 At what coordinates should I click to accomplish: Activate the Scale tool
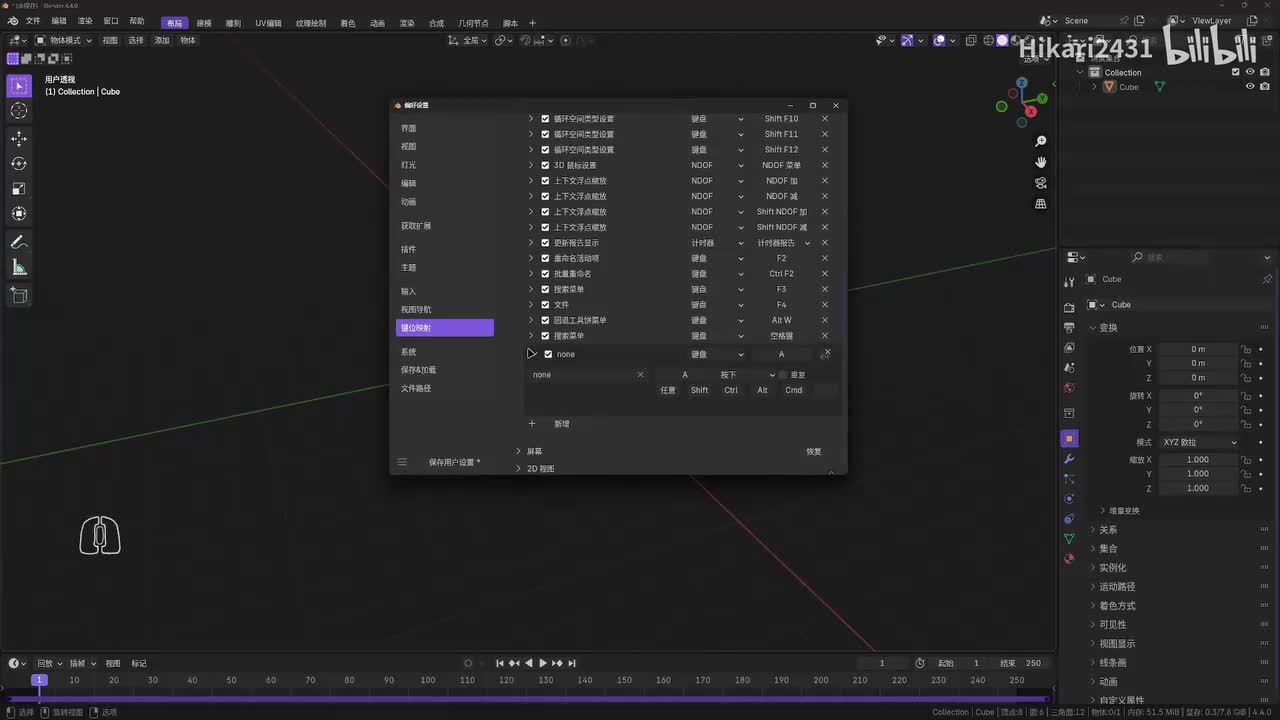[19, 189]
